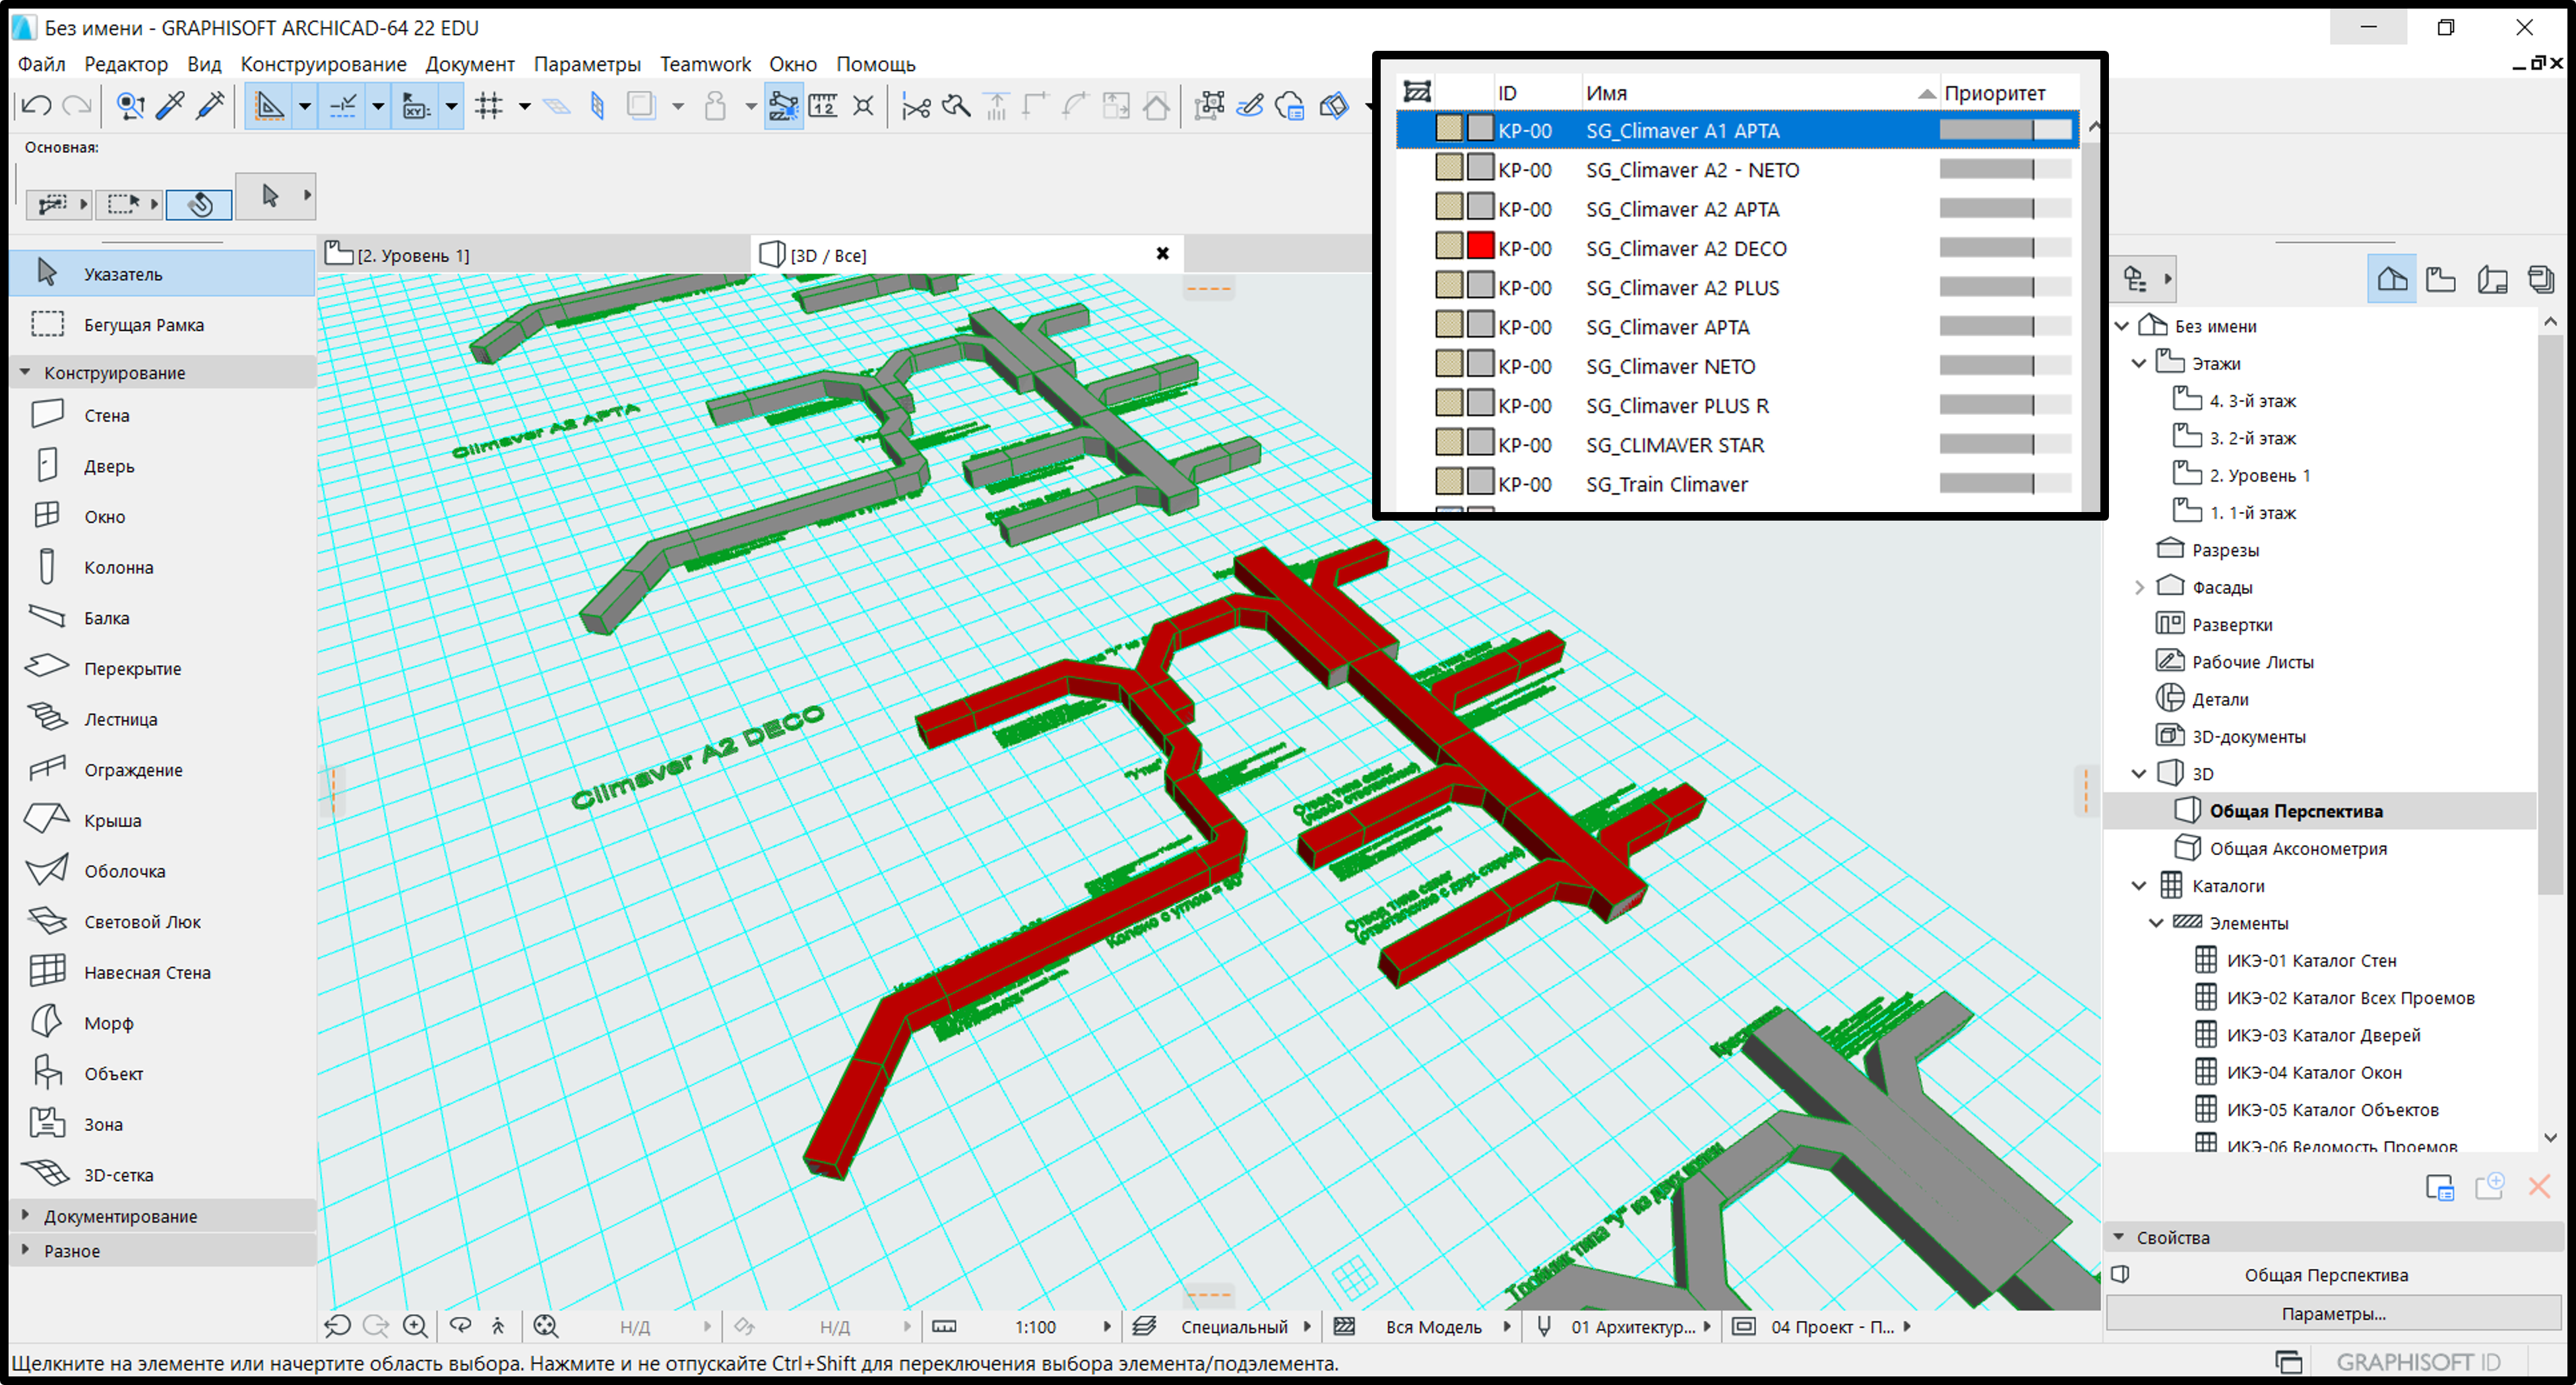This screenshot has width=2576, height=1385.
Task: Select the Бегущая Рамка marquee tool
Action: (162, 325)
